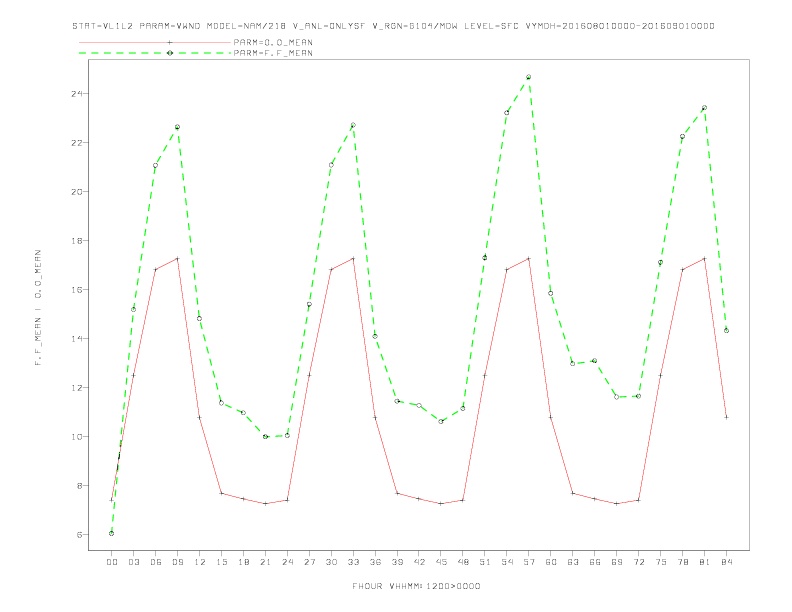
Task: Click the x-axis tick label 81
Action: pyautogui.click(x=705, y=562)
